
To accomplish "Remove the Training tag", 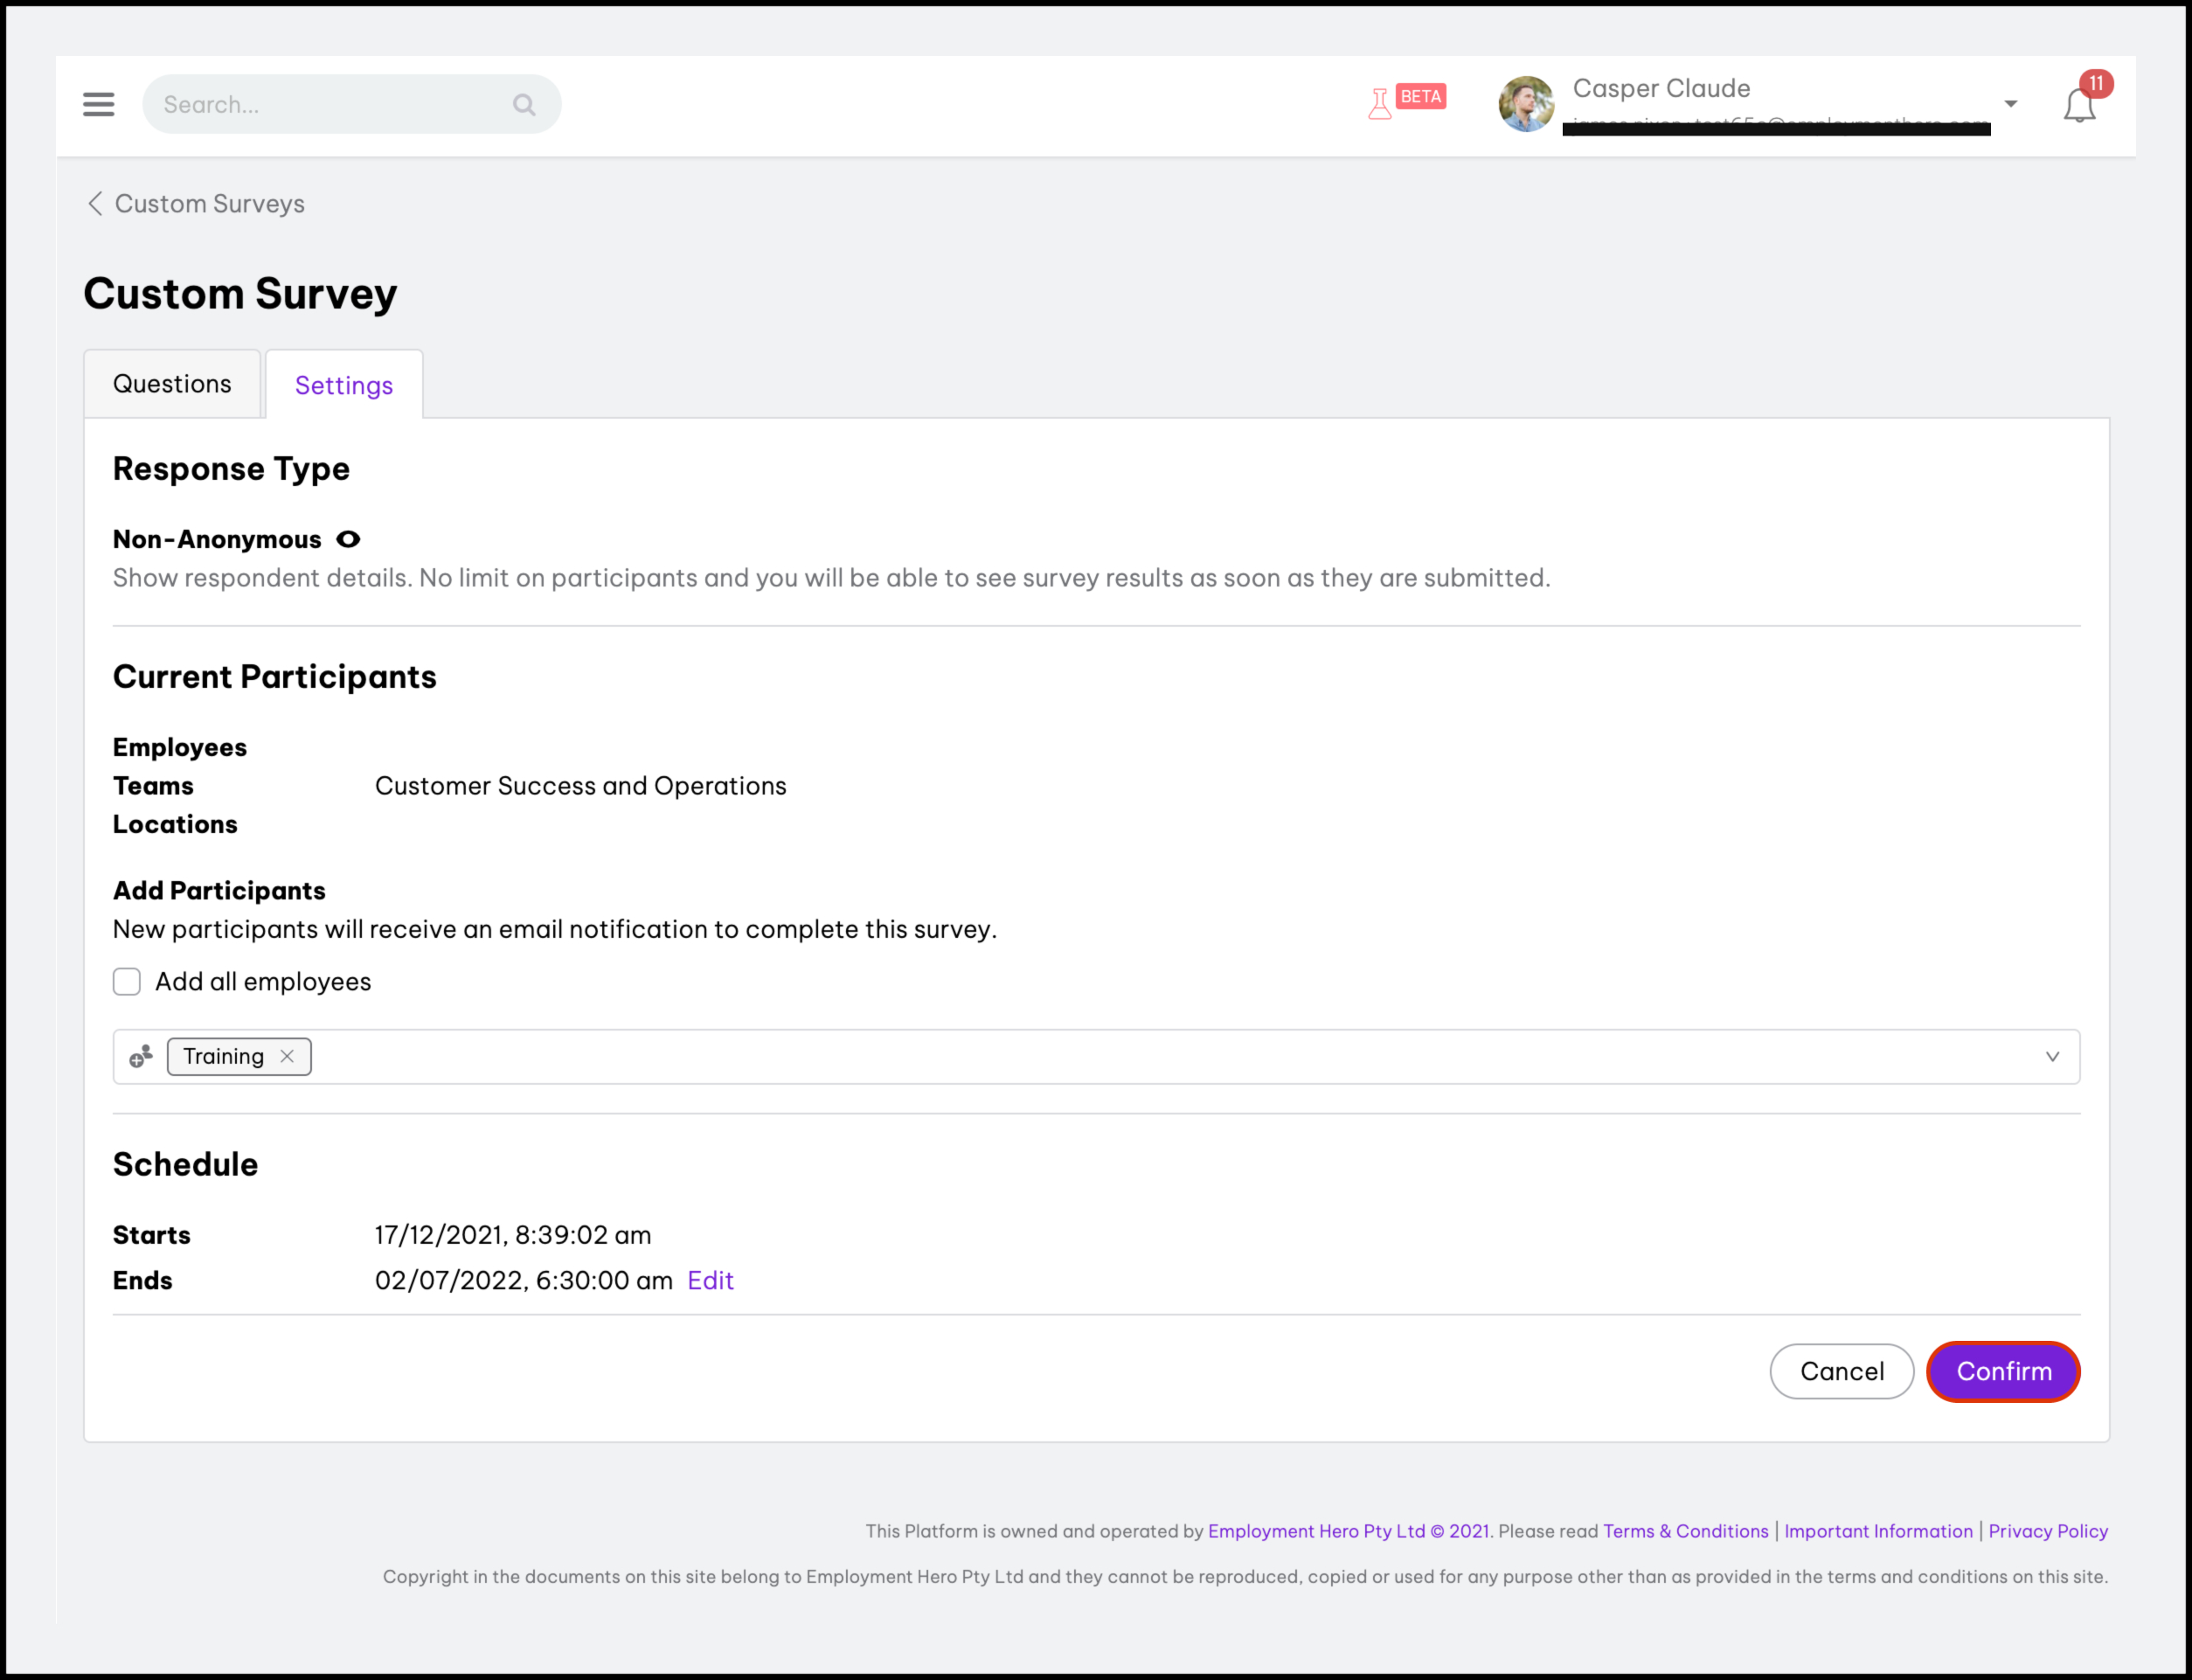I will [x=287, y=1056].
